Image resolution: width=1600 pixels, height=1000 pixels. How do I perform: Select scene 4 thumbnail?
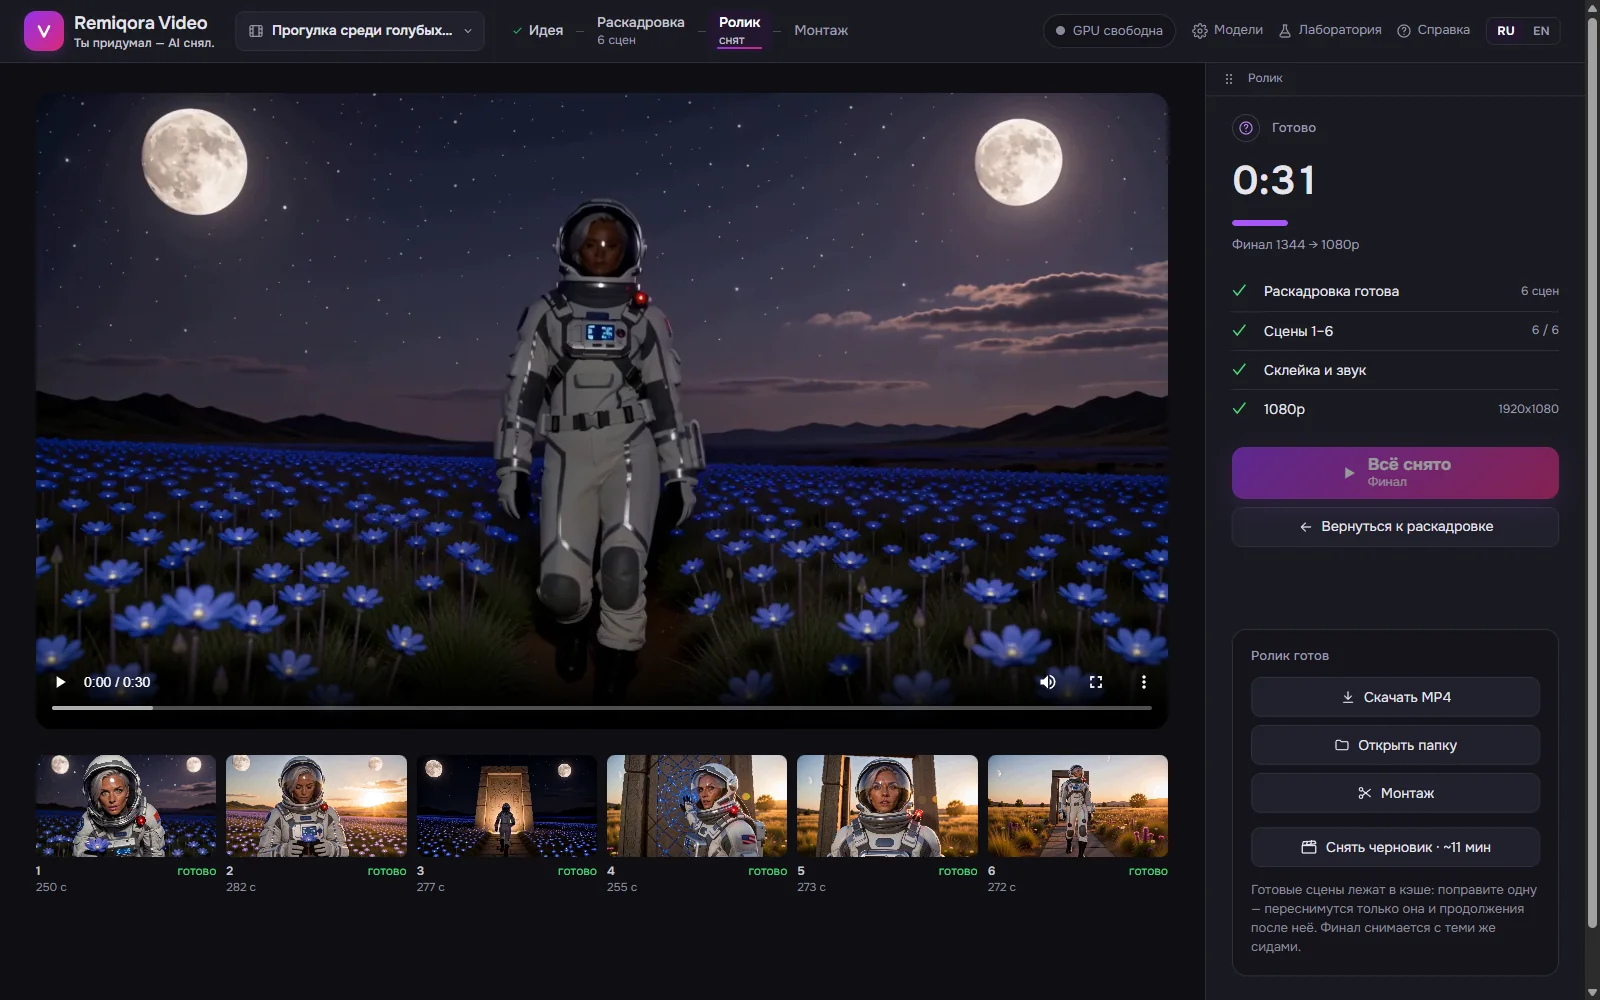pos(697,806)
